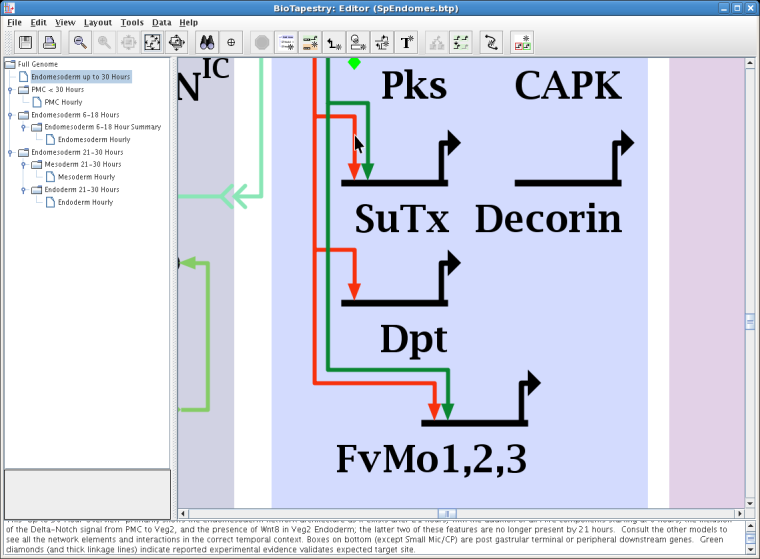Click the Add Gene toolbar icon
This screenshot has height=559, width=760.
310,42
